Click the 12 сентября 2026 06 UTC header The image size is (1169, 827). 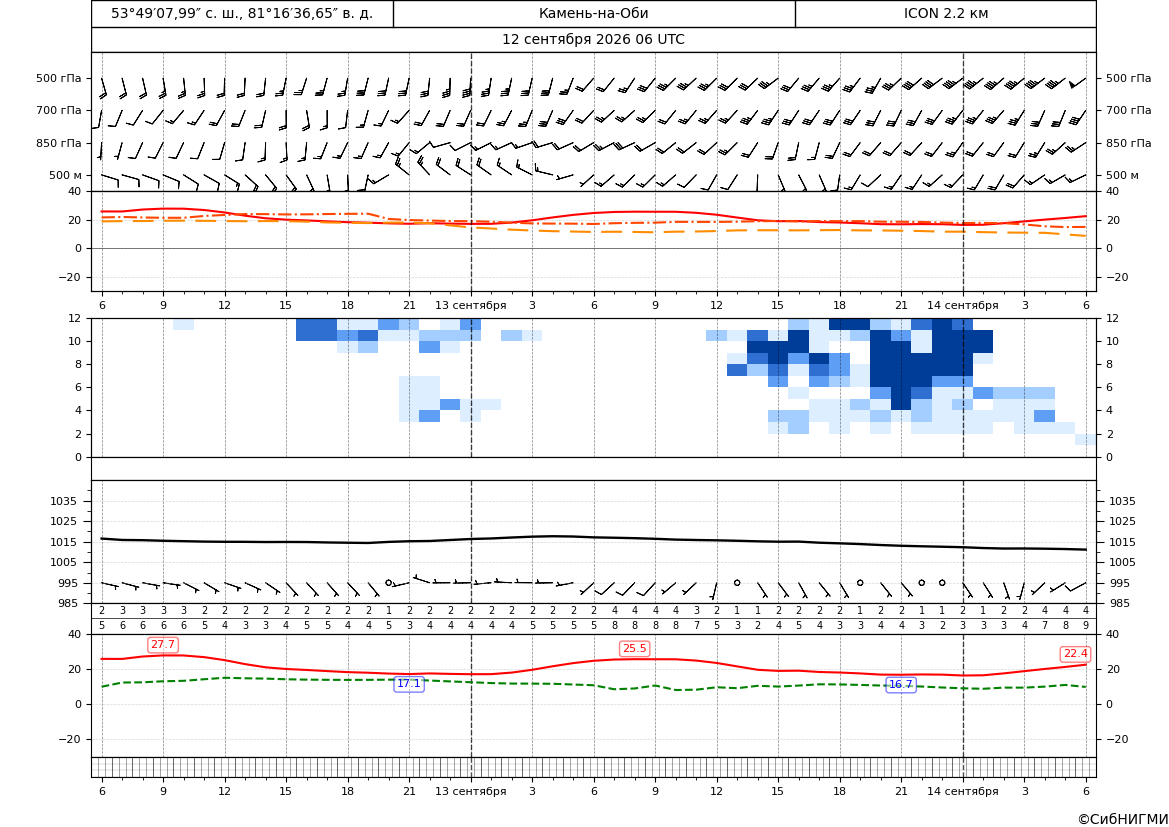(x=593, y=40)
